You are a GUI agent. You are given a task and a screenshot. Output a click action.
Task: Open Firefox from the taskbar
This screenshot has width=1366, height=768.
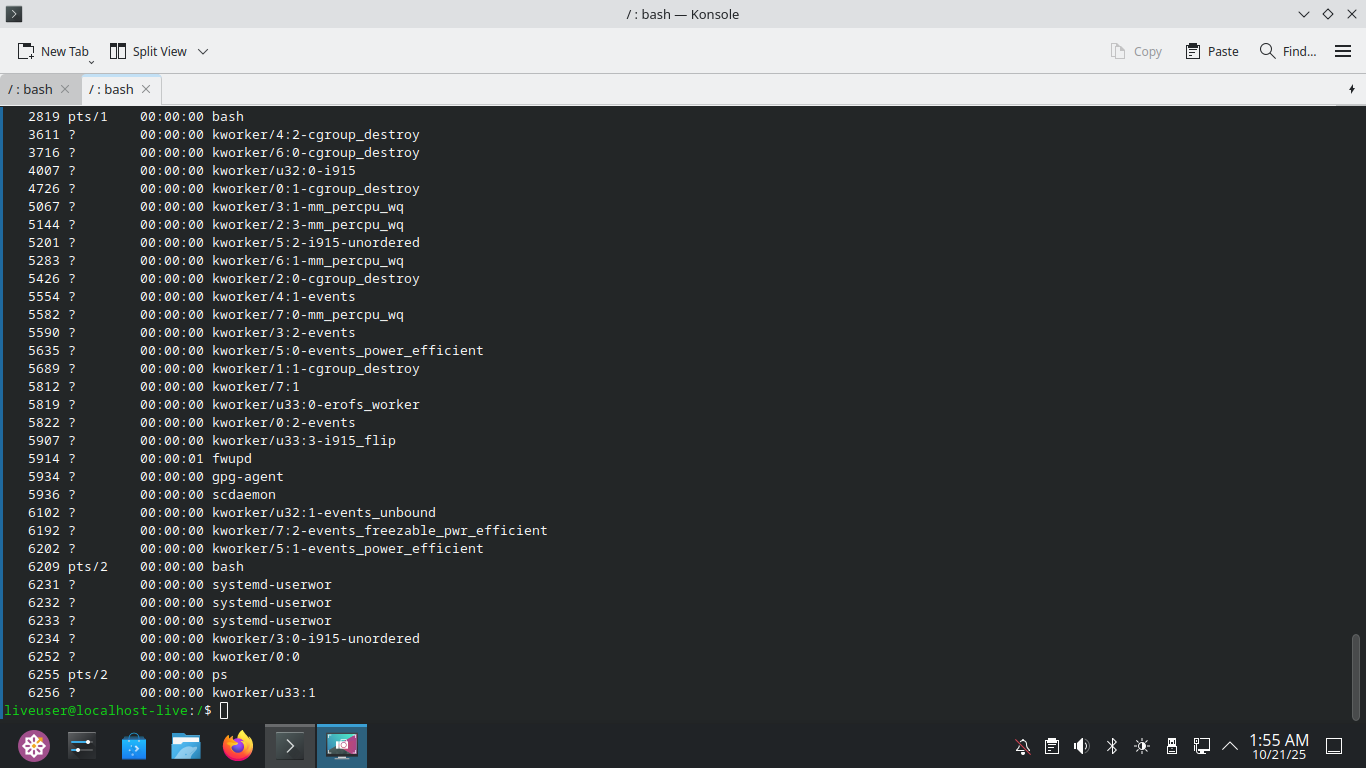[x=238, y=746]
